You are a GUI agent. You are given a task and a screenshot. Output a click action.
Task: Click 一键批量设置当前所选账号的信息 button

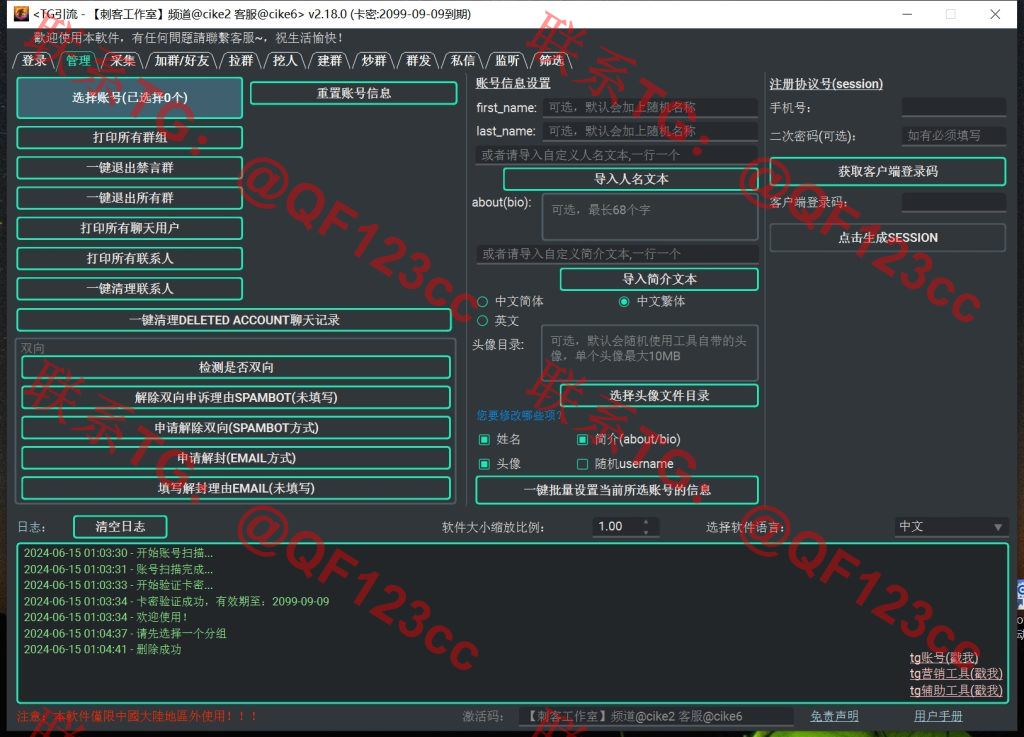pyautogui.click(x=617, y=490)
